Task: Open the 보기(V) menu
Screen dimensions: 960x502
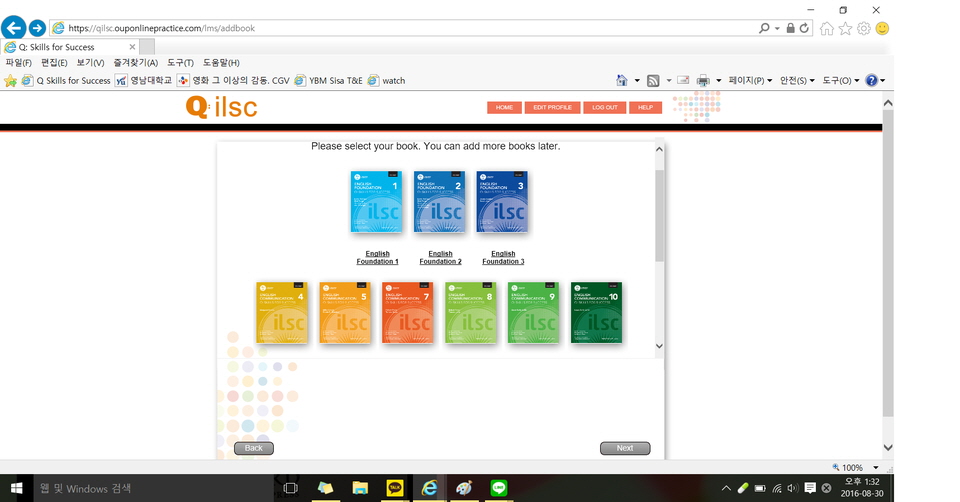Action: (90, 62)
